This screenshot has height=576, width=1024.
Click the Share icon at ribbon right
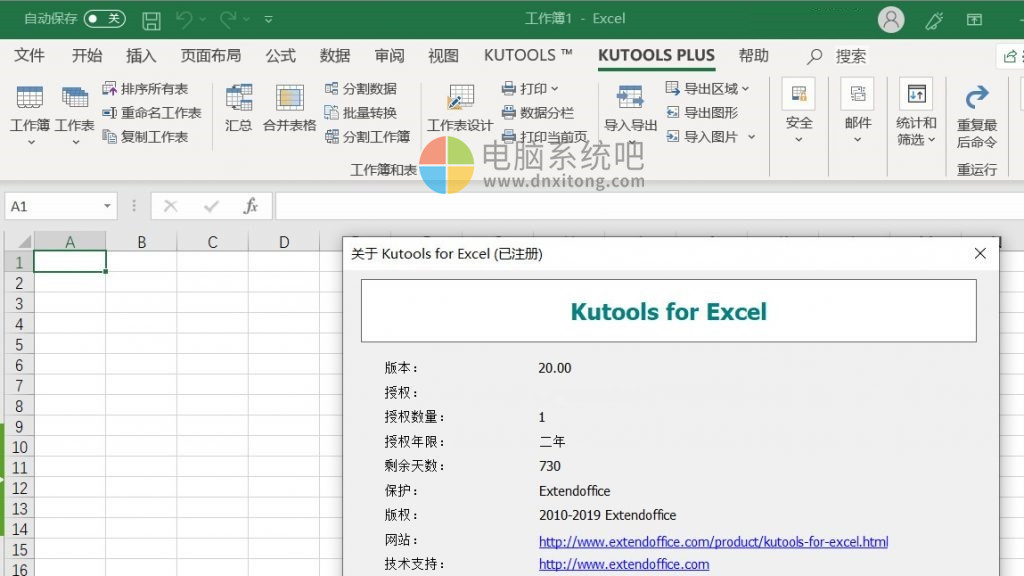(x=1010, y=57)
